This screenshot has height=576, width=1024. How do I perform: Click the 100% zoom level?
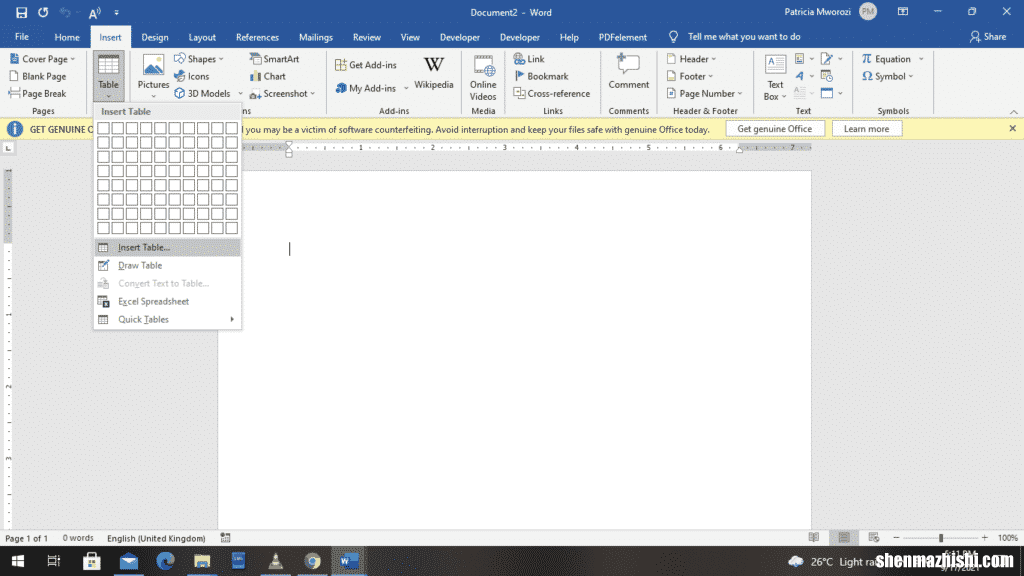[x=1008, y=538]
